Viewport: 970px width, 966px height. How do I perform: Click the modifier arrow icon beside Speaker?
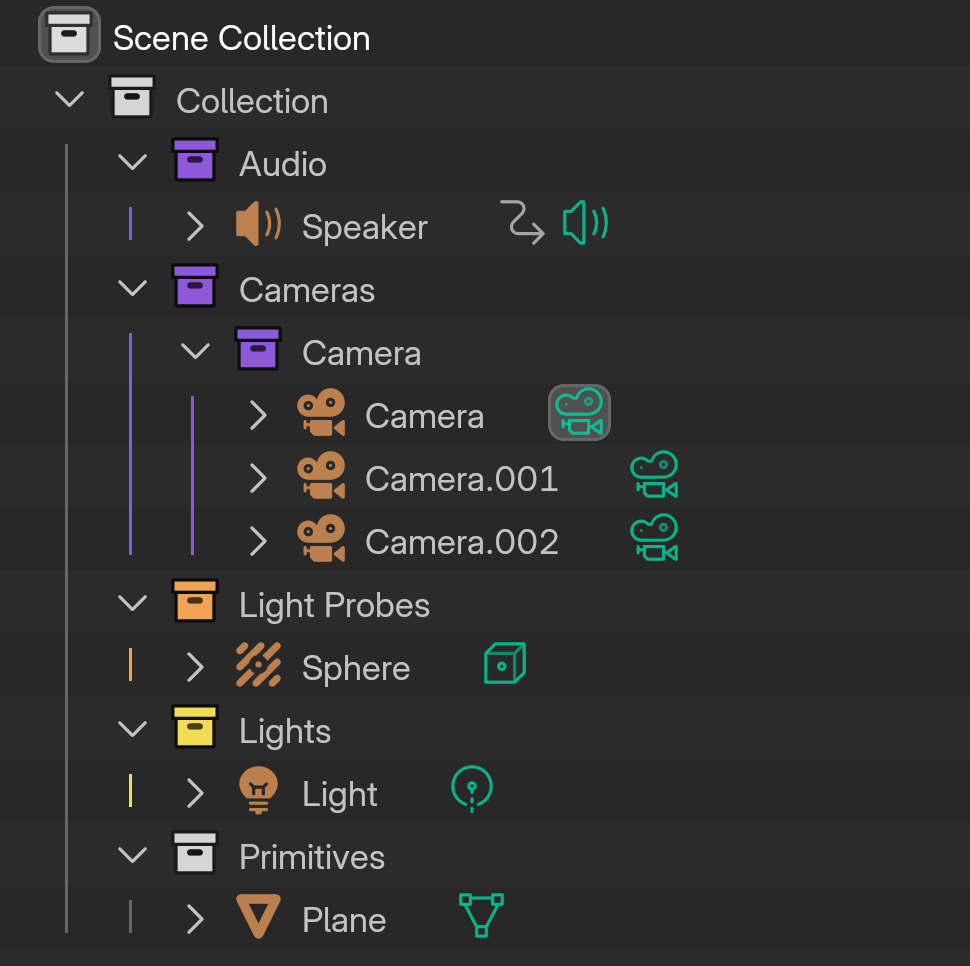point(523,223)
